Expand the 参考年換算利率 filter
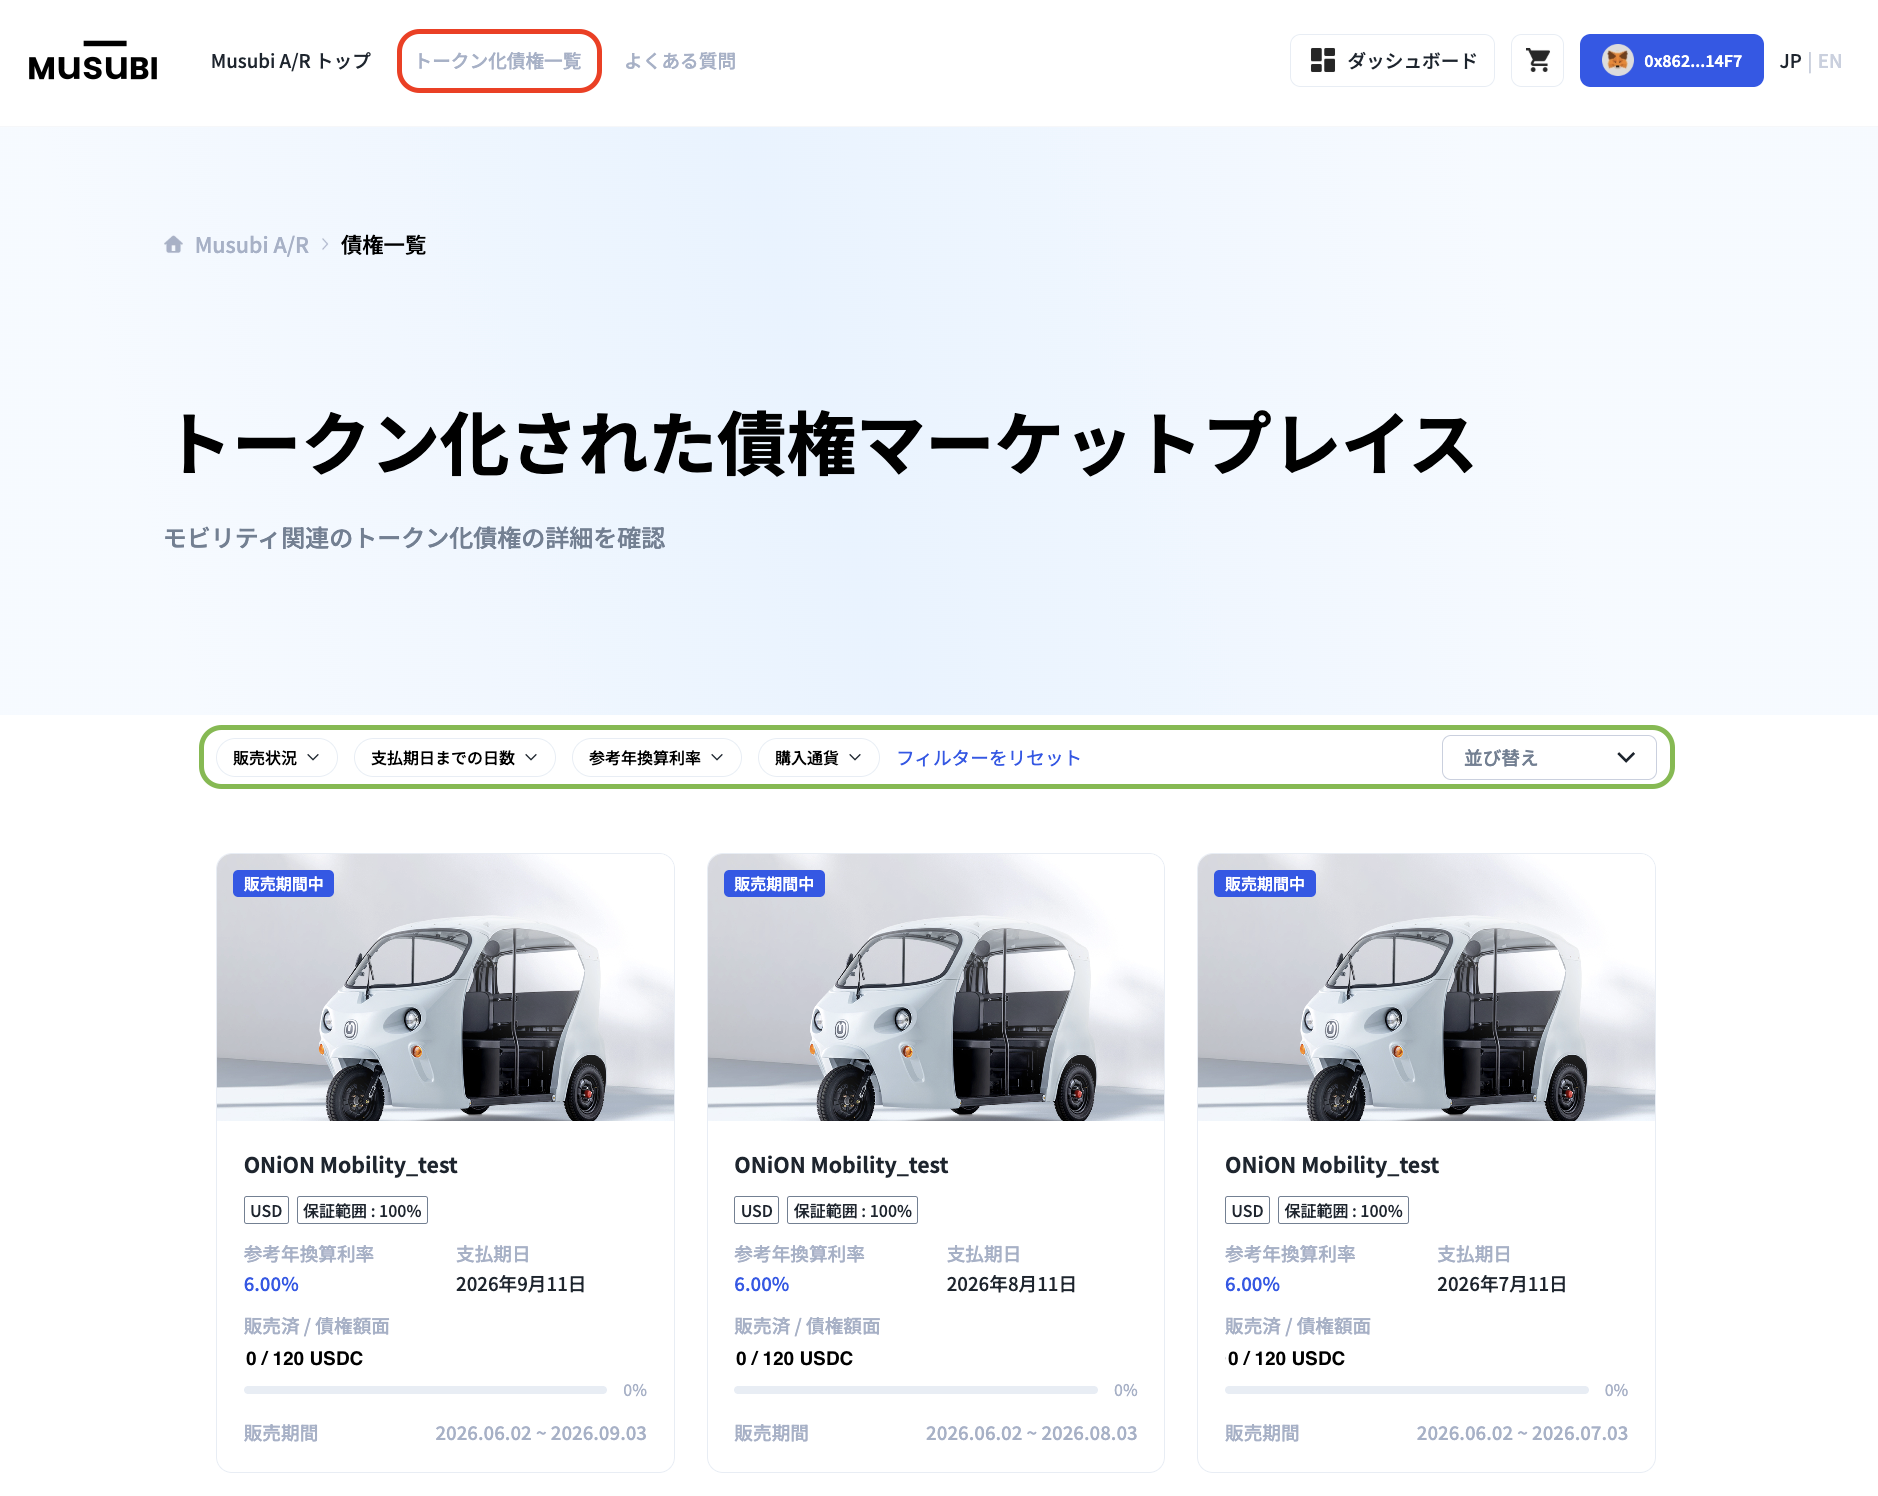The image size is (1878, 1496). pyautogui.click(x=656, y=758)
